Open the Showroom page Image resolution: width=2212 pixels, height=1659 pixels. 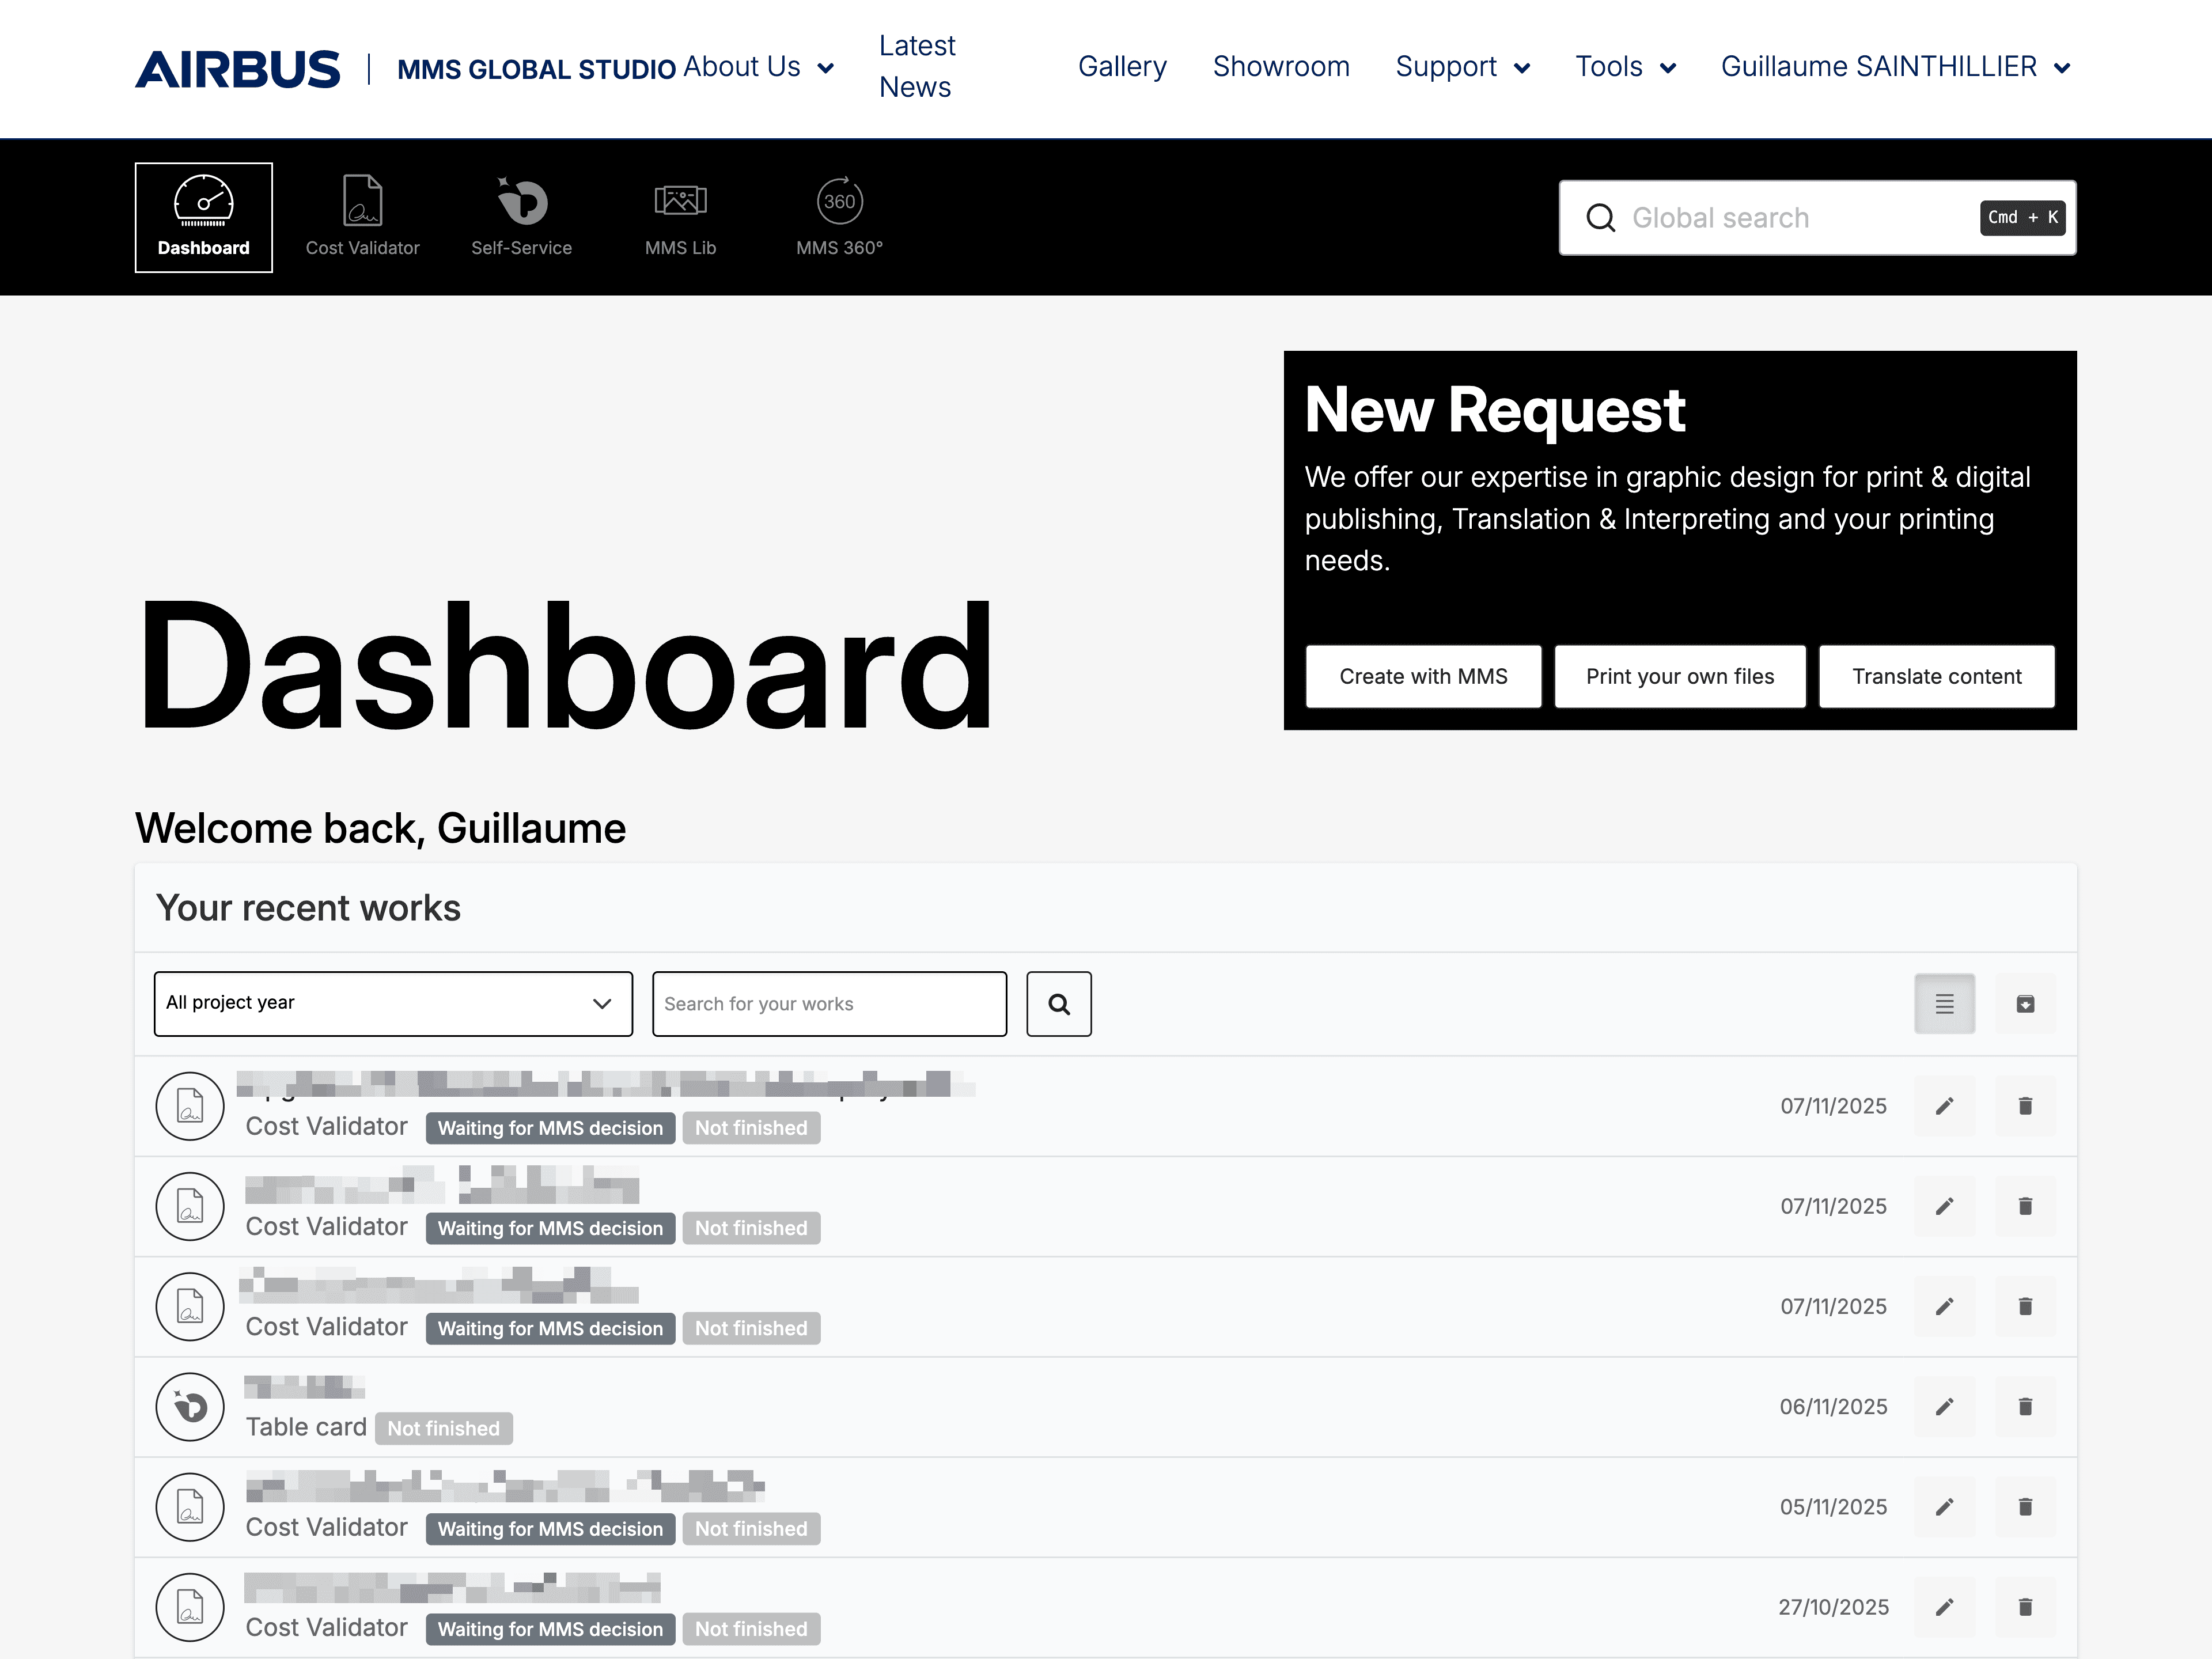(1281, 67)
